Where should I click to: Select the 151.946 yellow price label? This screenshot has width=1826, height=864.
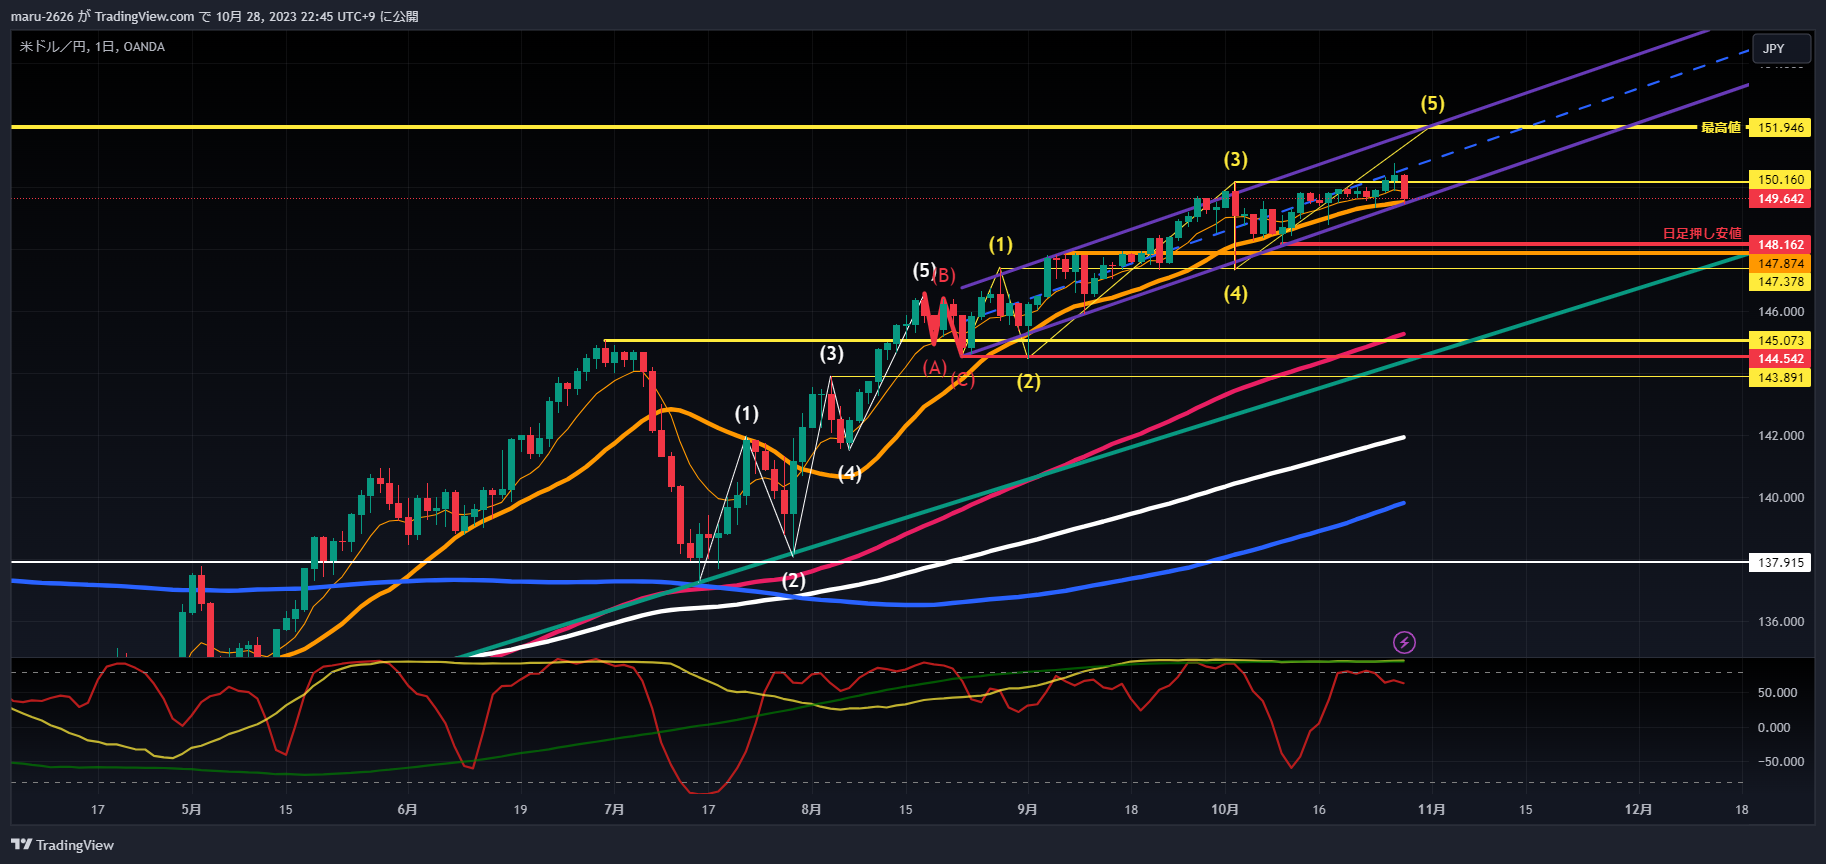pyautogui.click(x=1781, y=128)
